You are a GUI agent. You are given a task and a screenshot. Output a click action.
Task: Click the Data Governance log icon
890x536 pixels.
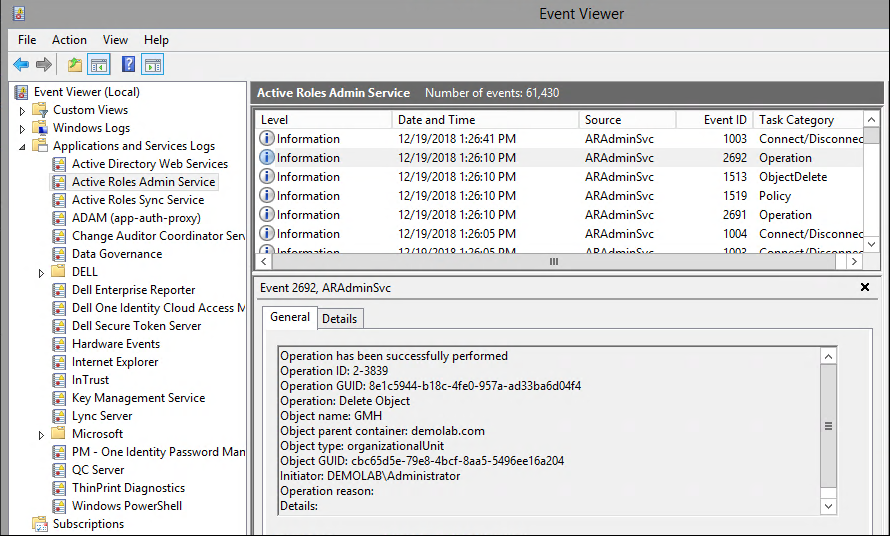click(x=59, y=254)
